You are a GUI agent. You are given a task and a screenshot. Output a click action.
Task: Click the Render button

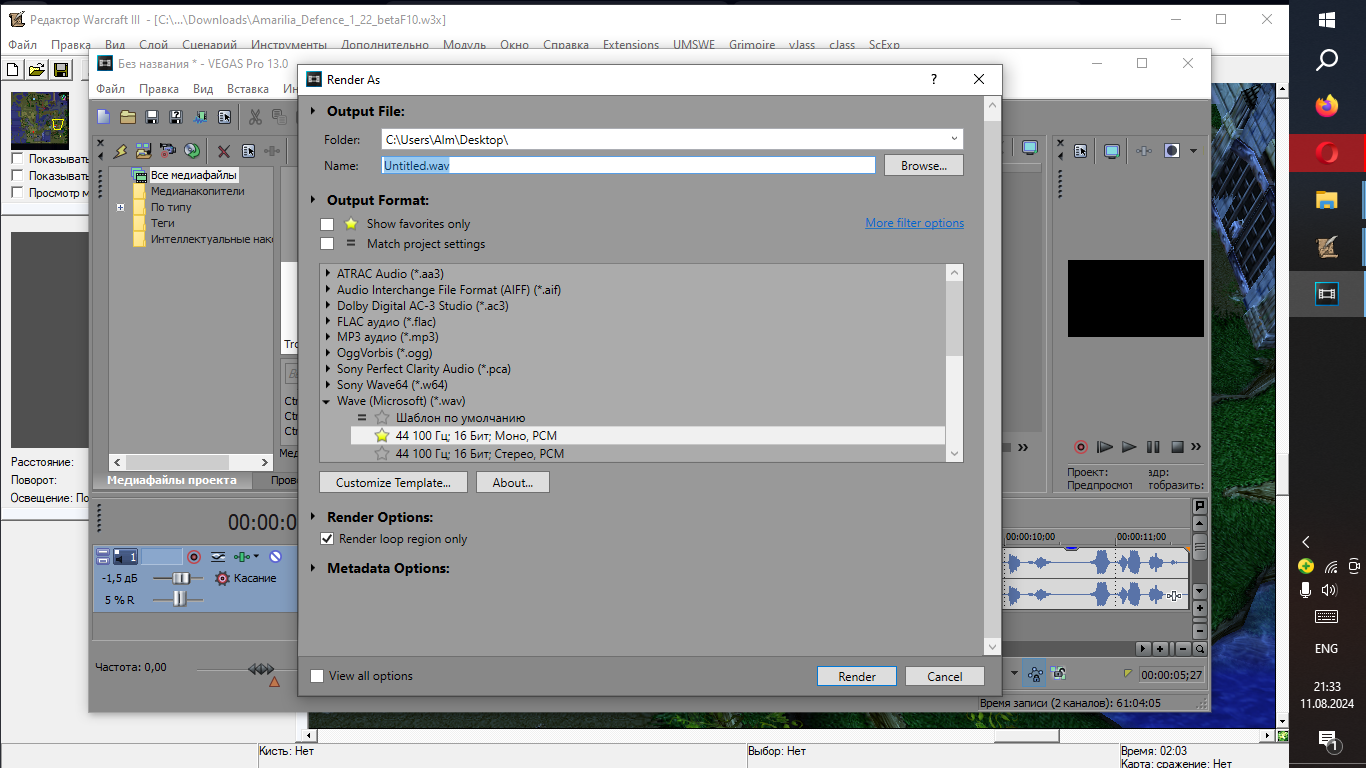[x=857, y=676]
